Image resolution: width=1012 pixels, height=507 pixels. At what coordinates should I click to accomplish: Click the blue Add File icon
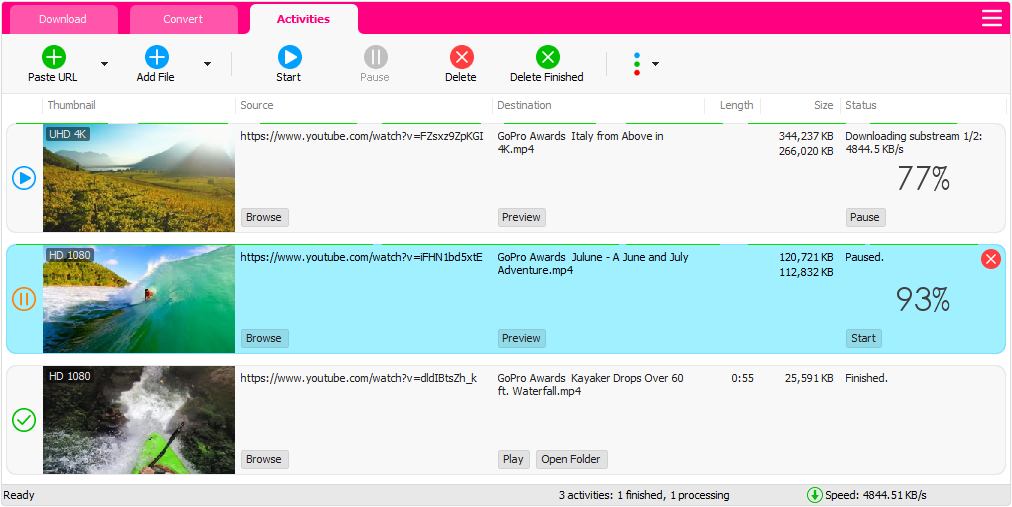click(156, 57)
